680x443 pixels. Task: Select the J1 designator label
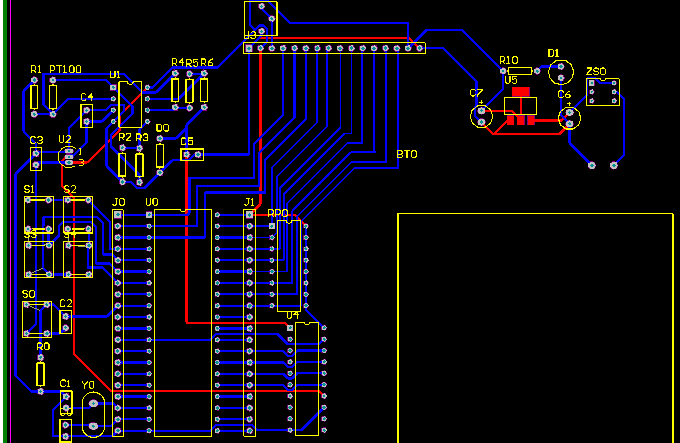(x=249, y=202)
